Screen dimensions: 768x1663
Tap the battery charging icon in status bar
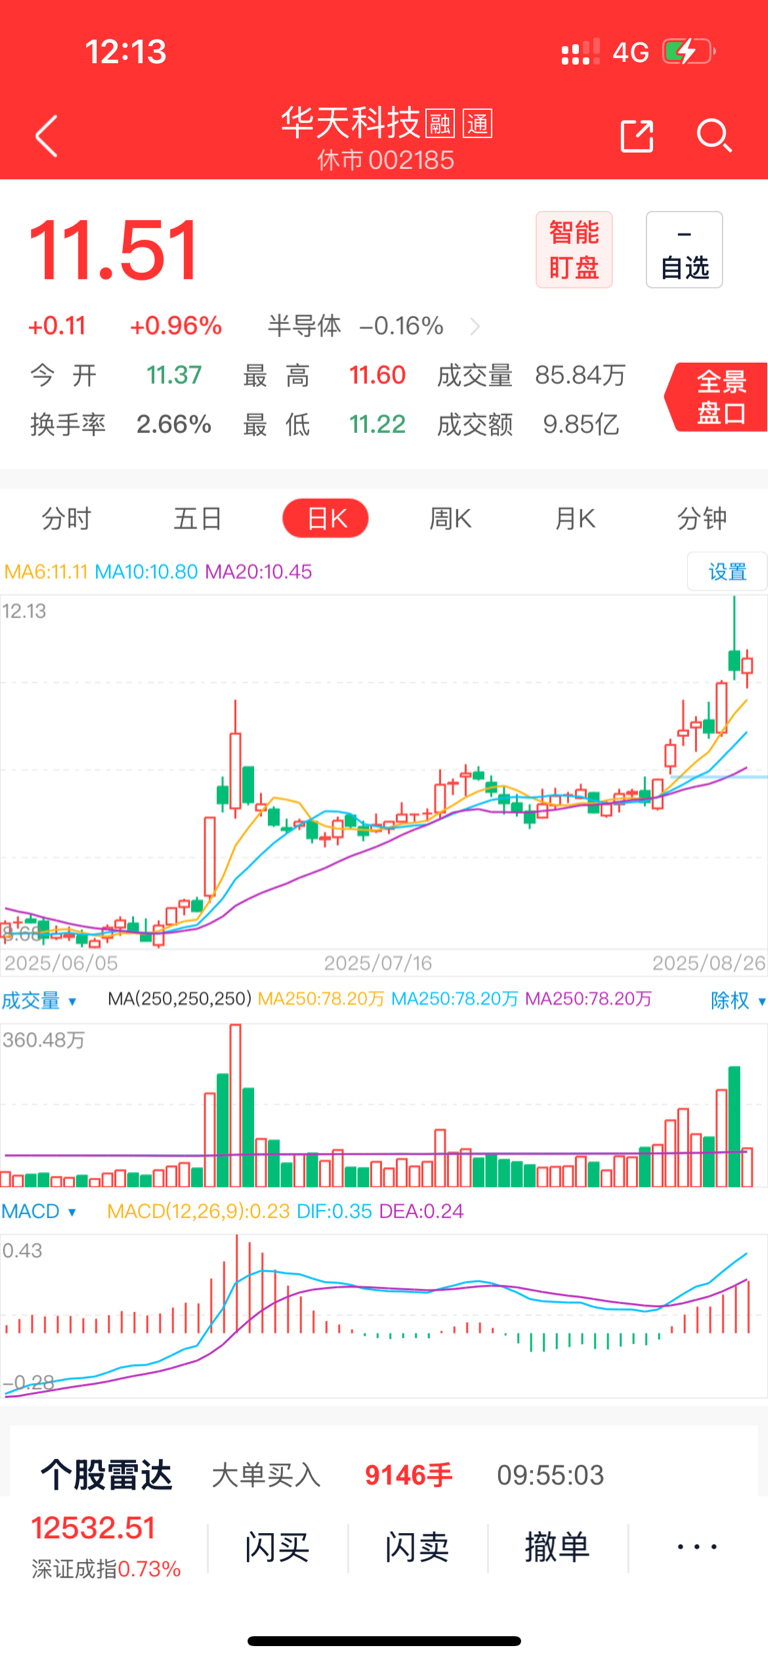(689, 51)
